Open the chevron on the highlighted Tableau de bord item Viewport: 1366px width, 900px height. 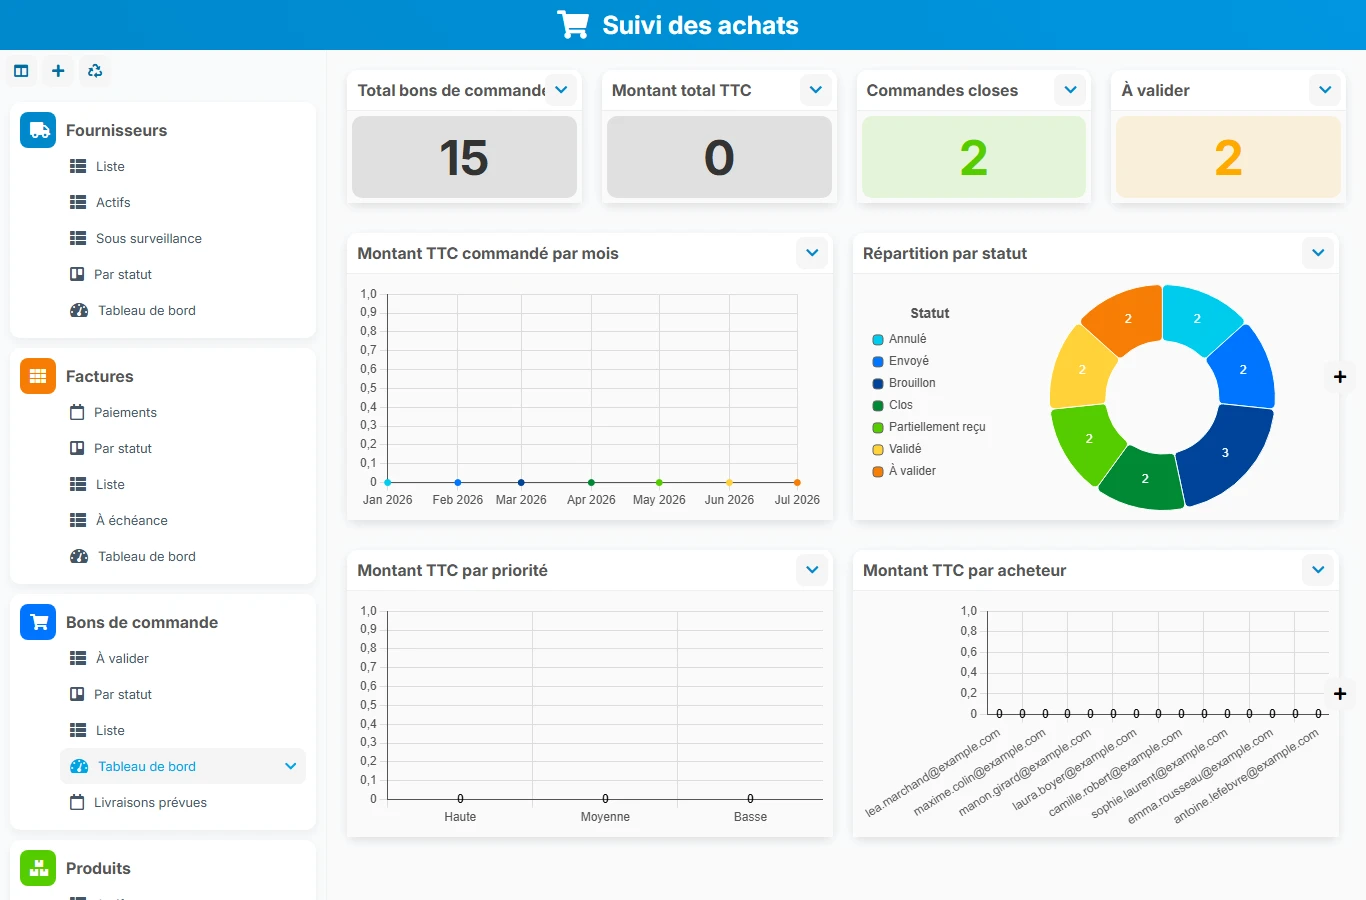click(x=291, y=767)
